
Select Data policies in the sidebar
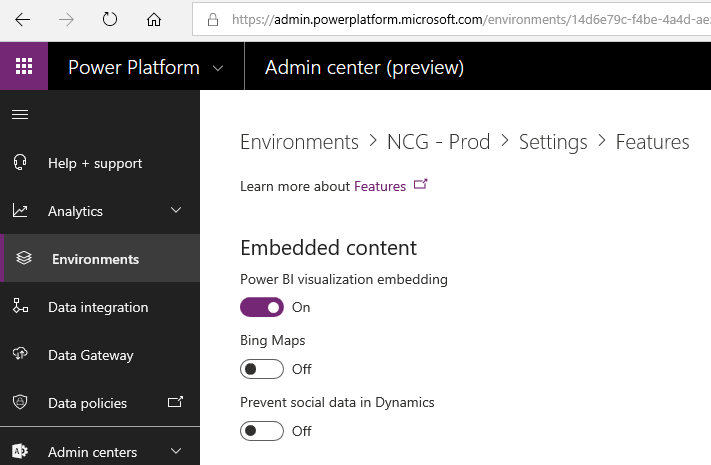(x=87, y=403)
